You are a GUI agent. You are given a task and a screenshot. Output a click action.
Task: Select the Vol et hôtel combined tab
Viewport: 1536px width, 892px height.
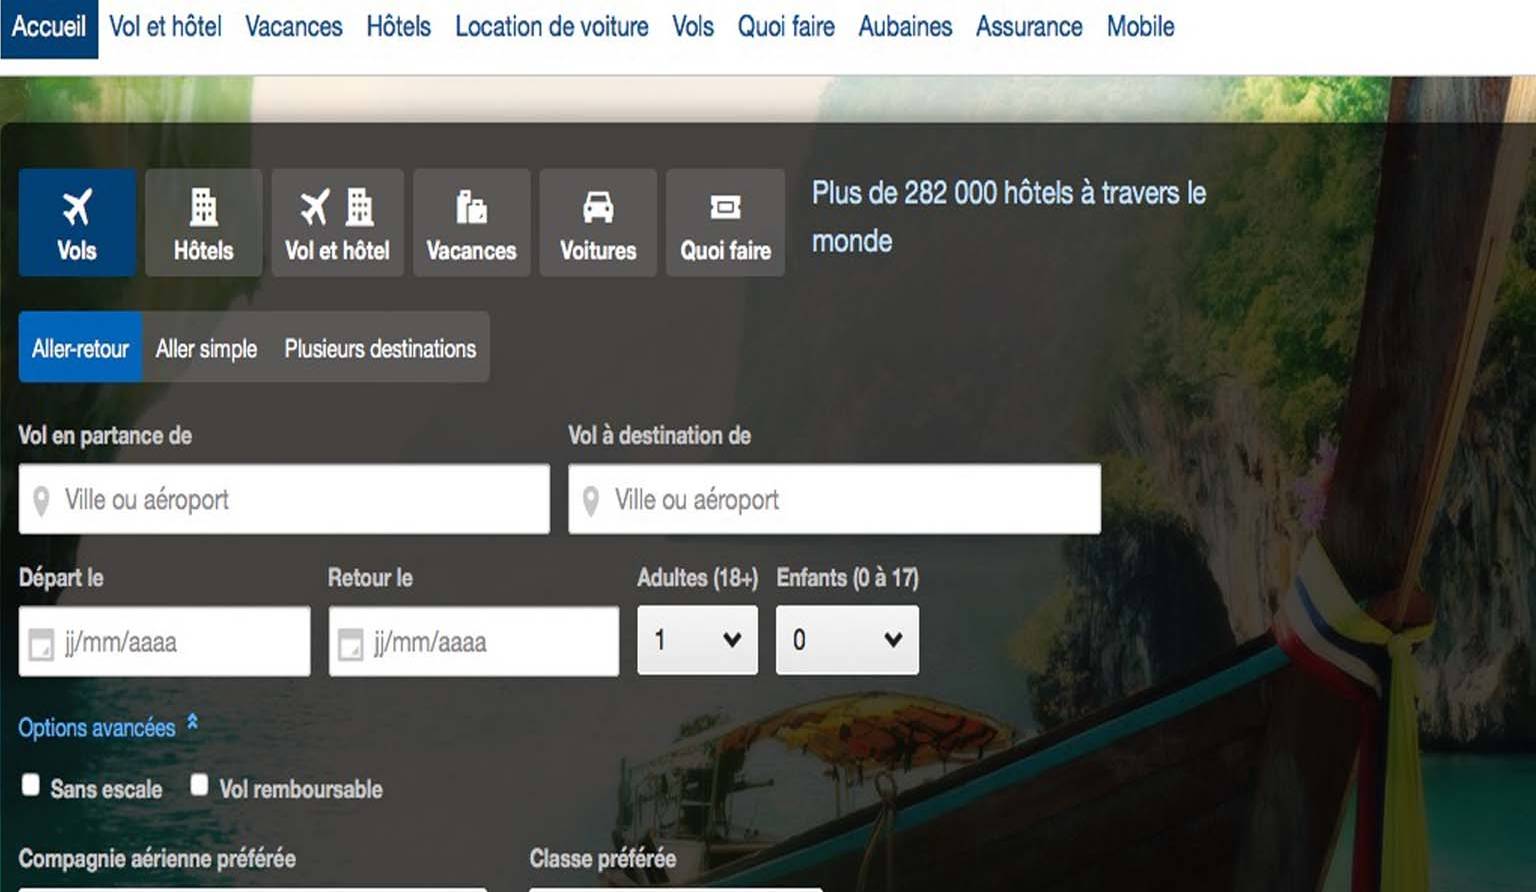click(337, 222)
